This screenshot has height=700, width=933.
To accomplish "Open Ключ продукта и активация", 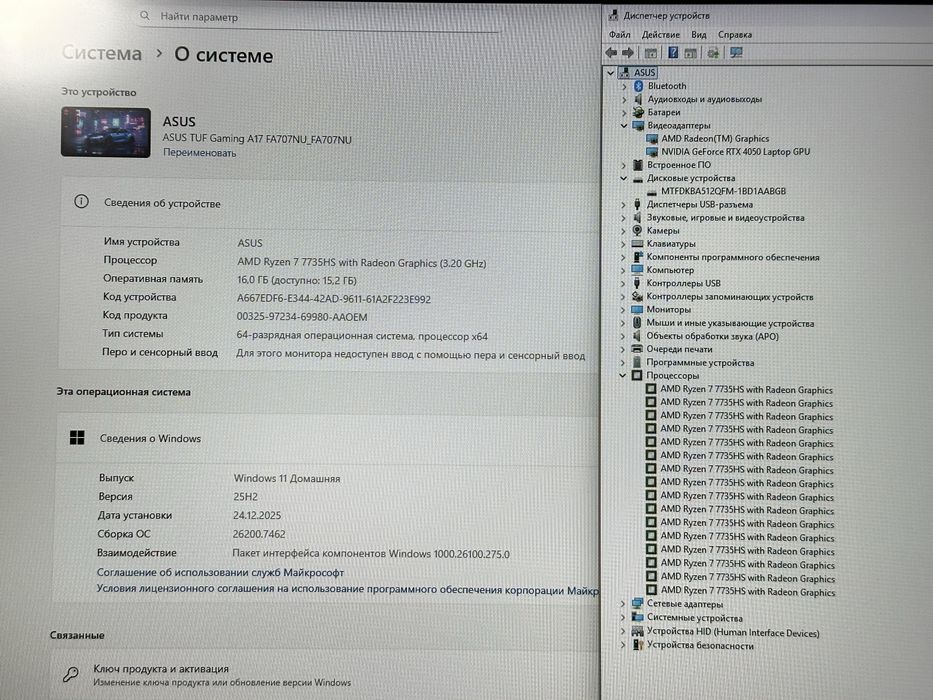I will 325,675.
